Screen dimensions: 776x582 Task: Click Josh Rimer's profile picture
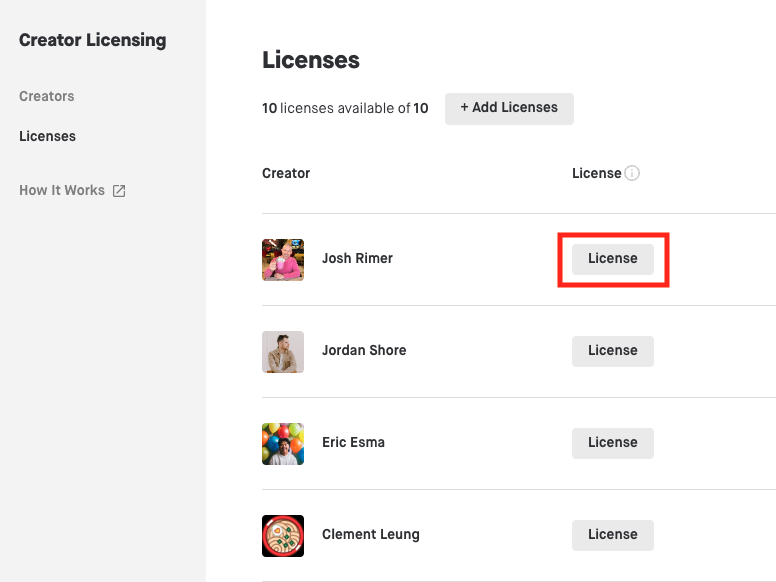pos(283,259)
